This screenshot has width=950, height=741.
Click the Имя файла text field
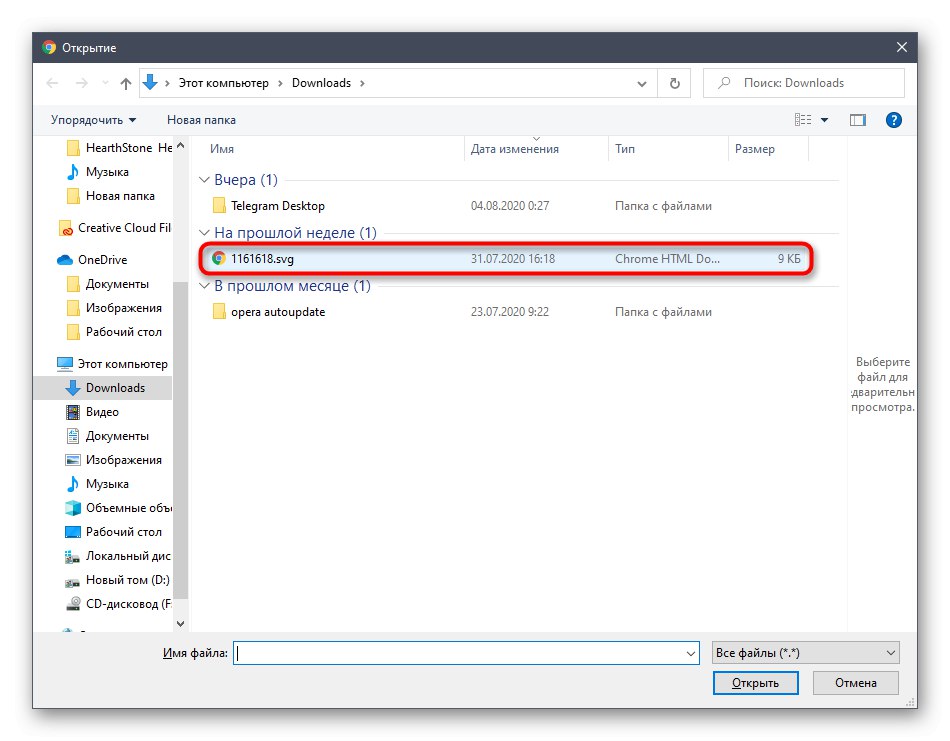(459, 653)
